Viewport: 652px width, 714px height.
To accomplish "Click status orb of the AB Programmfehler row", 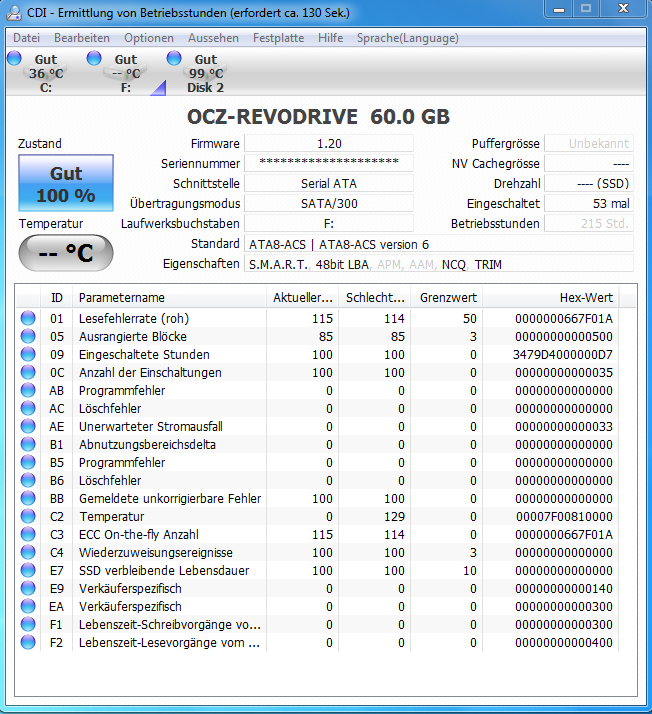I will tap(28, 390).
